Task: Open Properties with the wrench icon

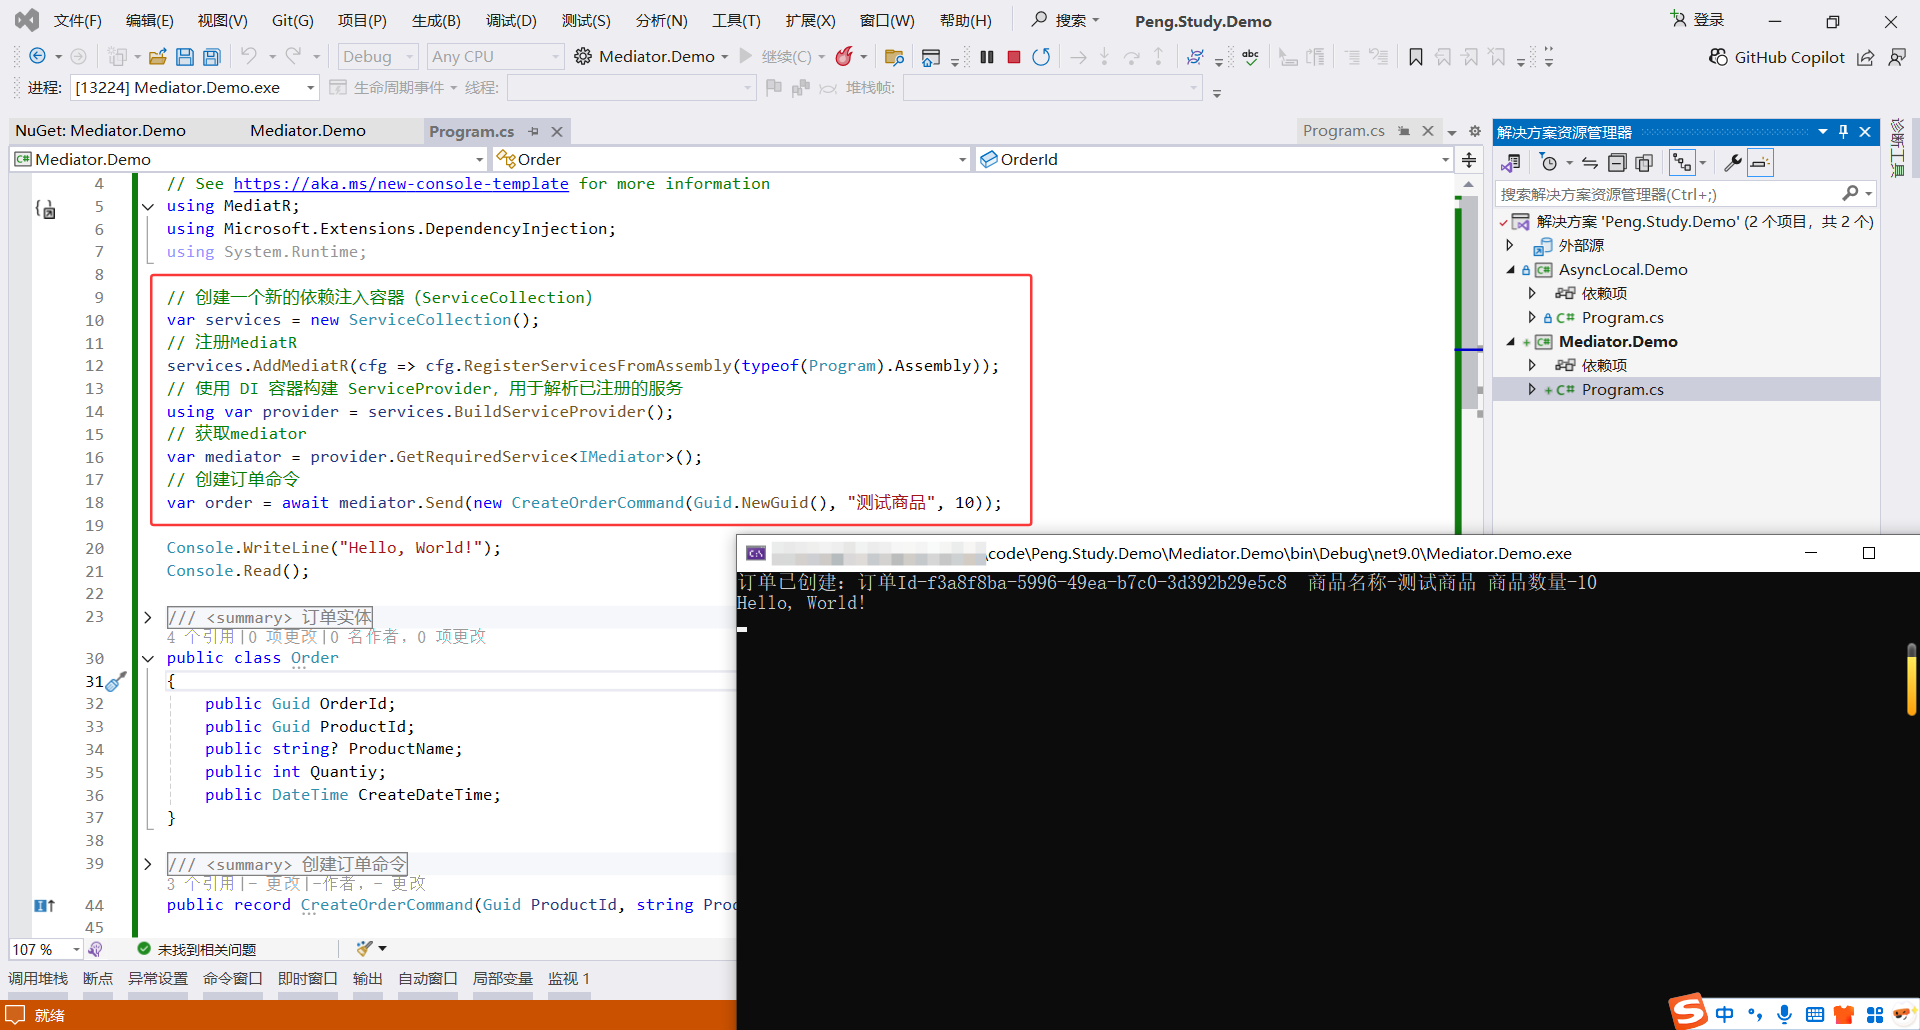Action: pos(1733,163)
